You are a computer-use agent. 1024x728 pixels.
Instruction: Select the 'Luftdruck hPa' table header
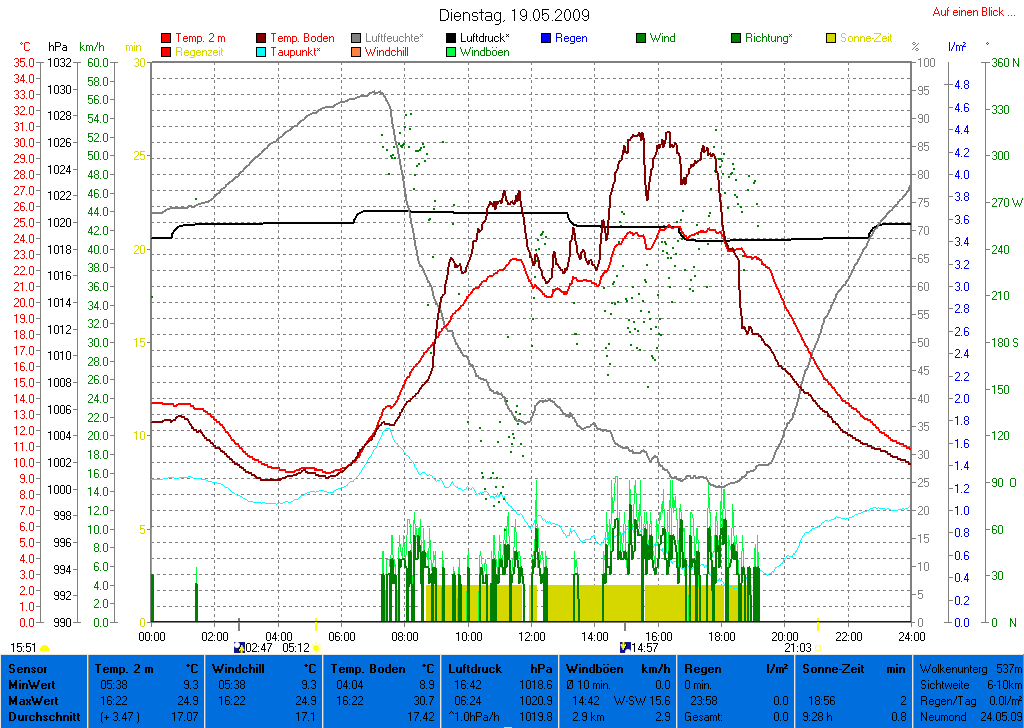pos(500,668)
